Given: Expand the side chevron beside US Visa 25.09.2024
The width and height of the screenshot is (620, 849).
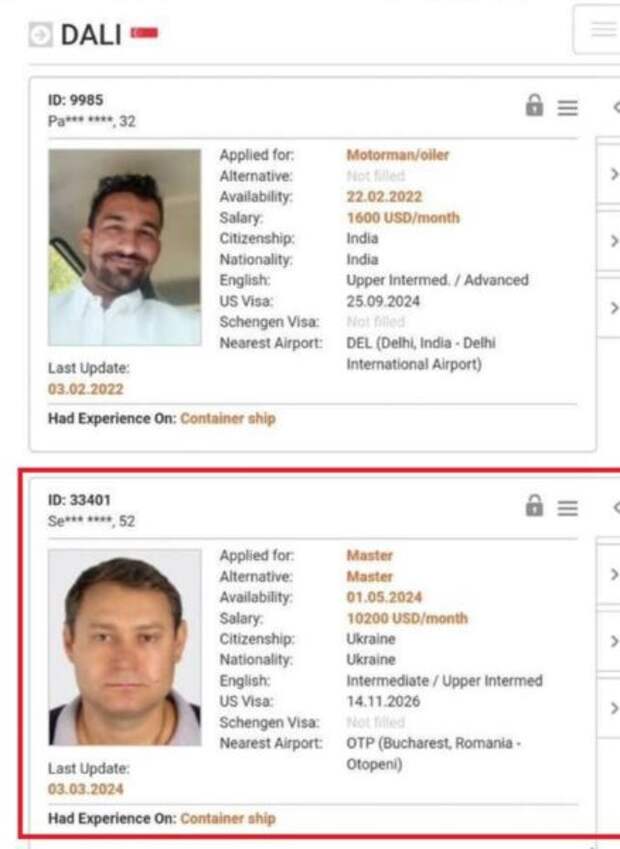Looking at the screenshot, I should coord(614,308).
